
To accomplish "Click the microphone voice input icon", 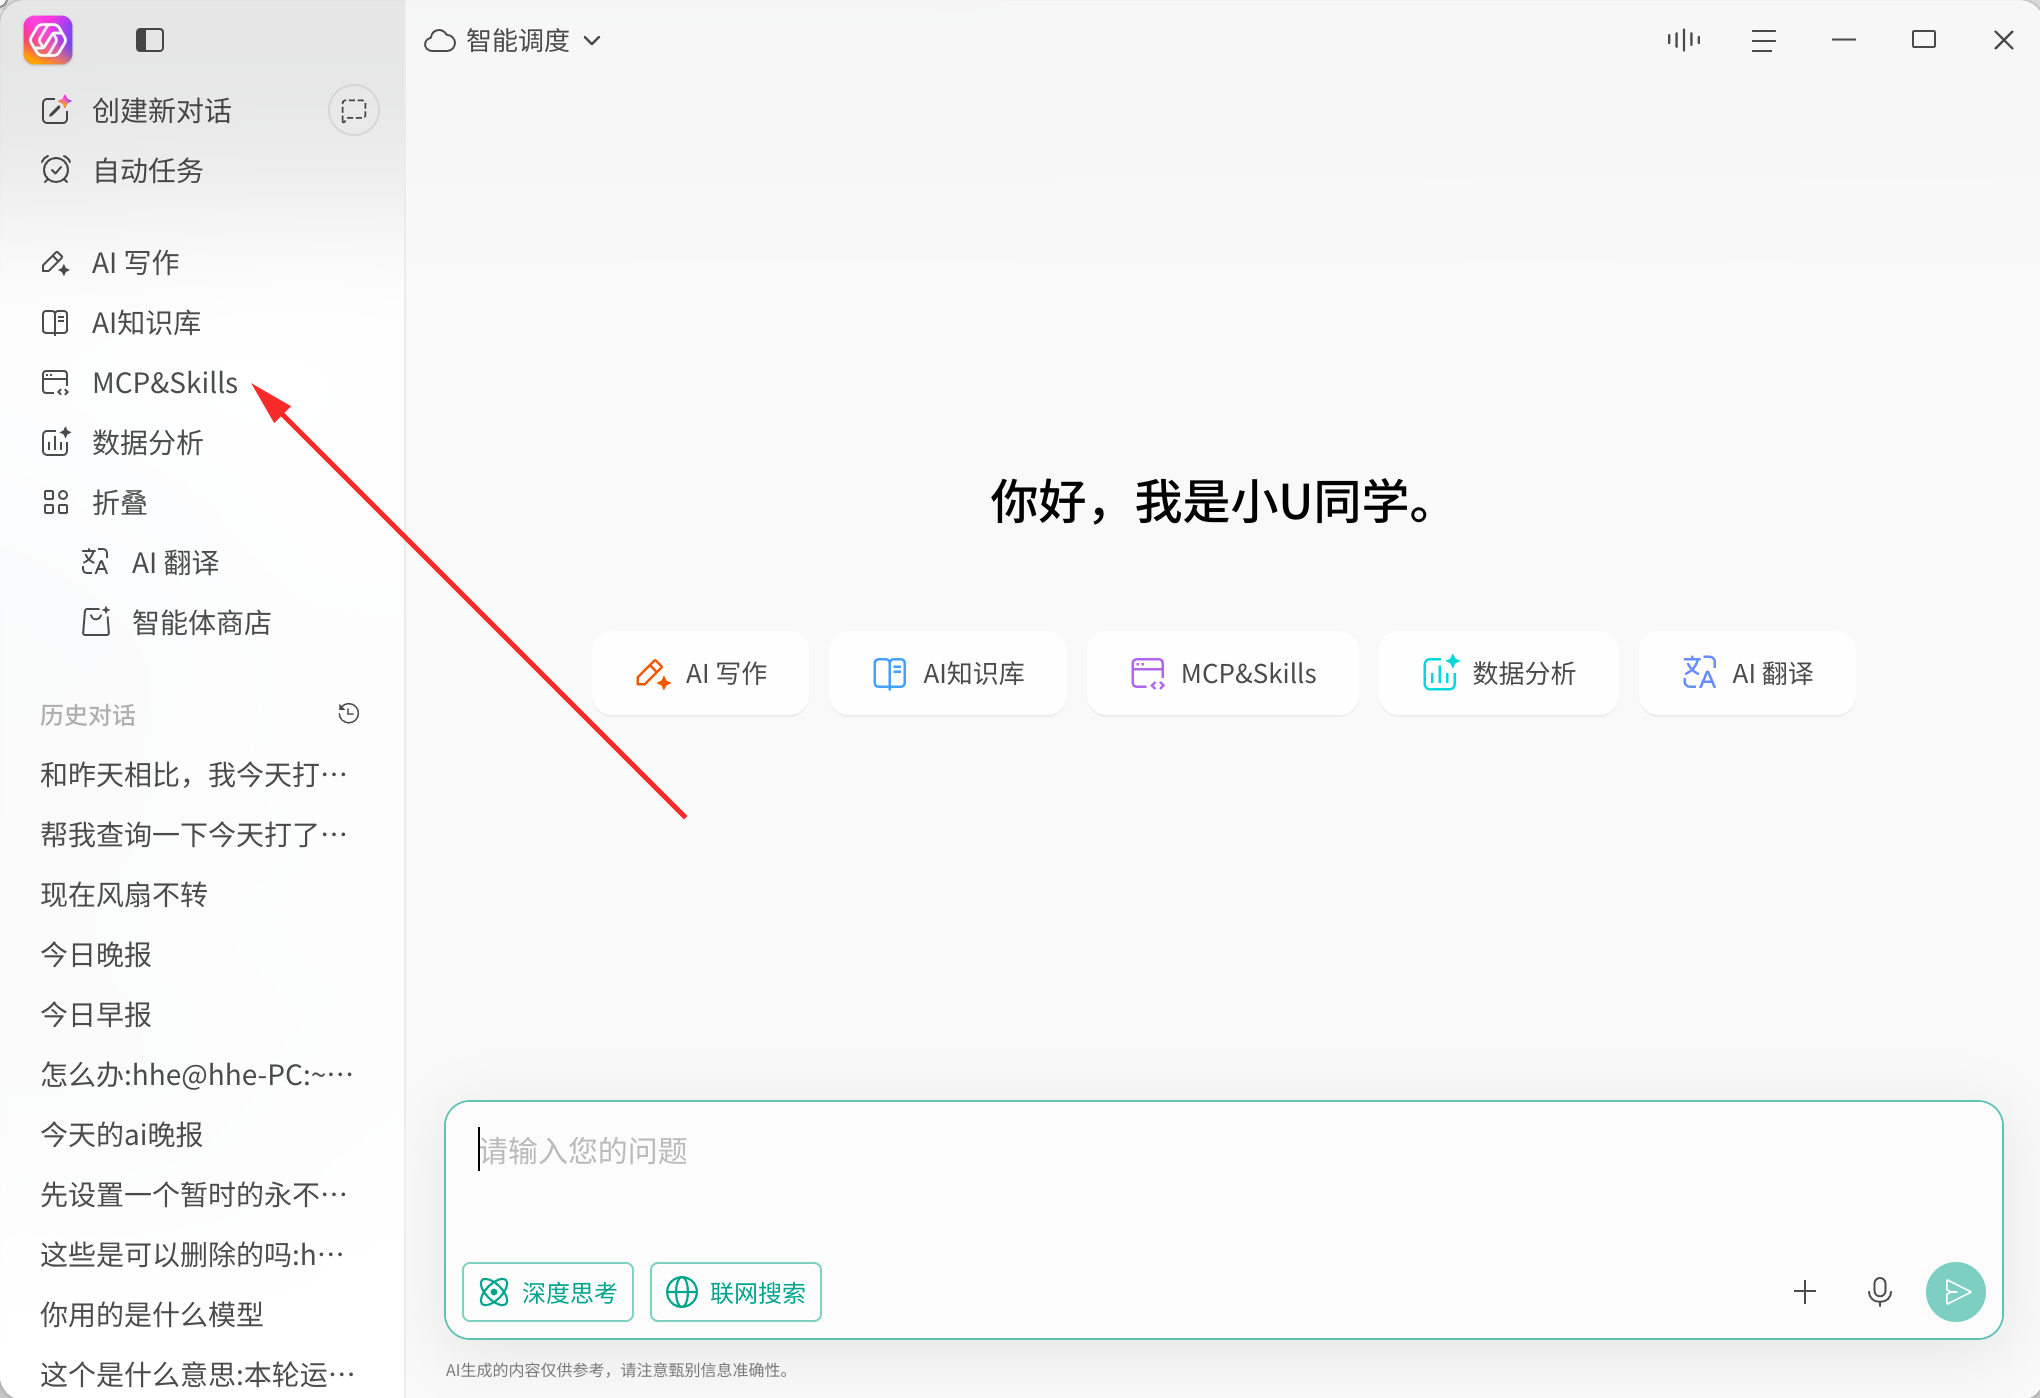I will [x=1880, y=1292].
